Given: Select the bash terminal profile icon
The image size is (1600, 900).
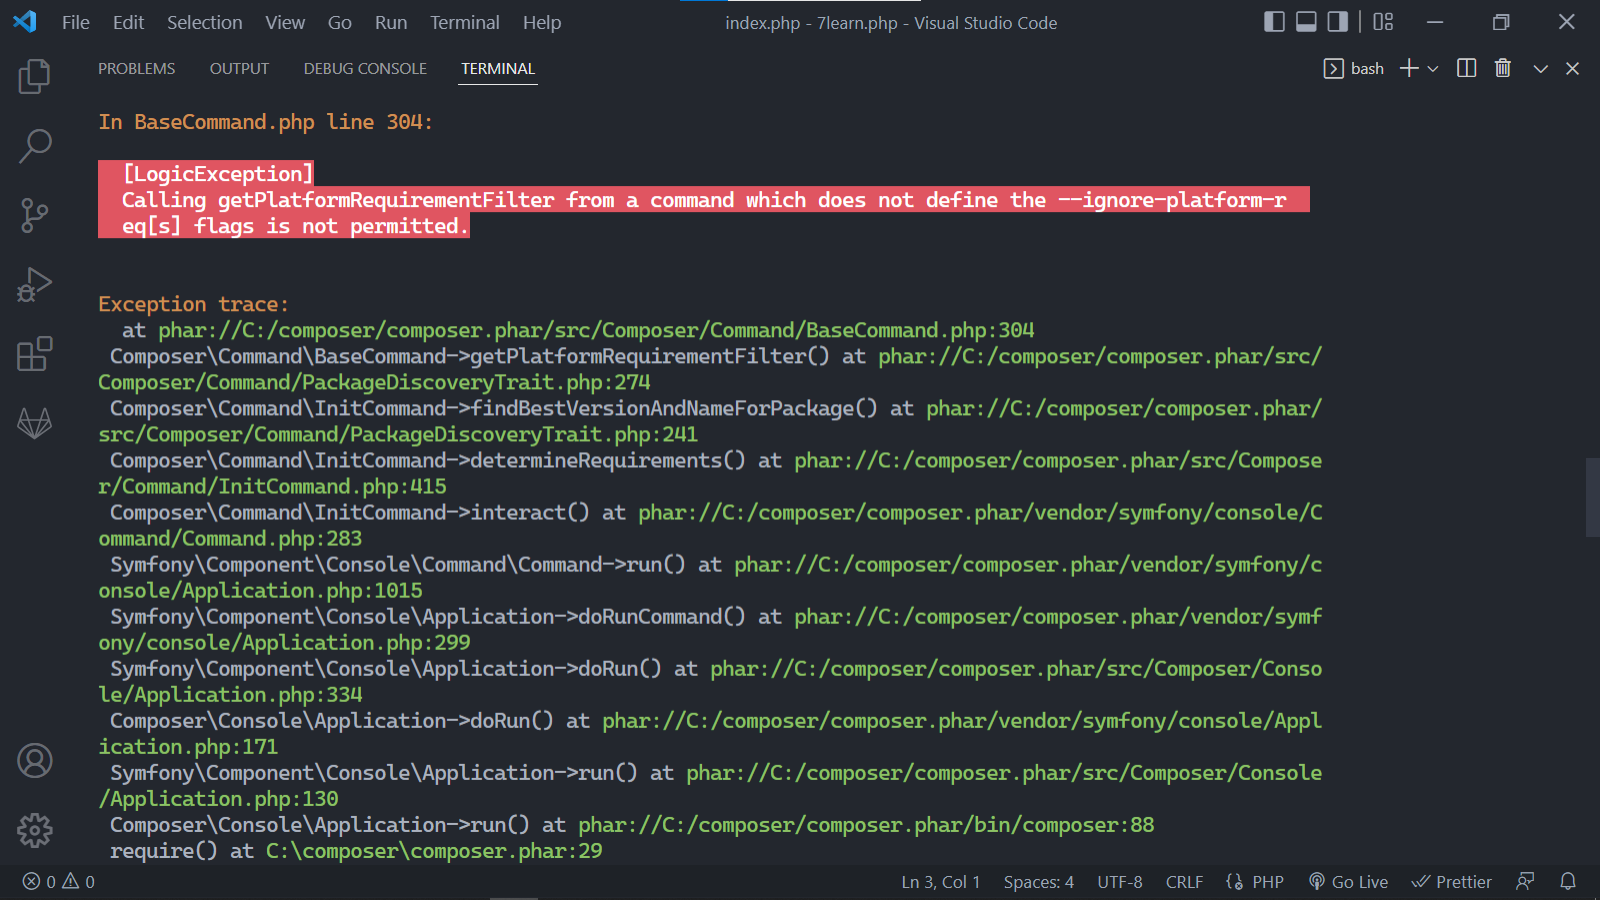Looking at the screenshot, I should click(x=1333, y=68).
